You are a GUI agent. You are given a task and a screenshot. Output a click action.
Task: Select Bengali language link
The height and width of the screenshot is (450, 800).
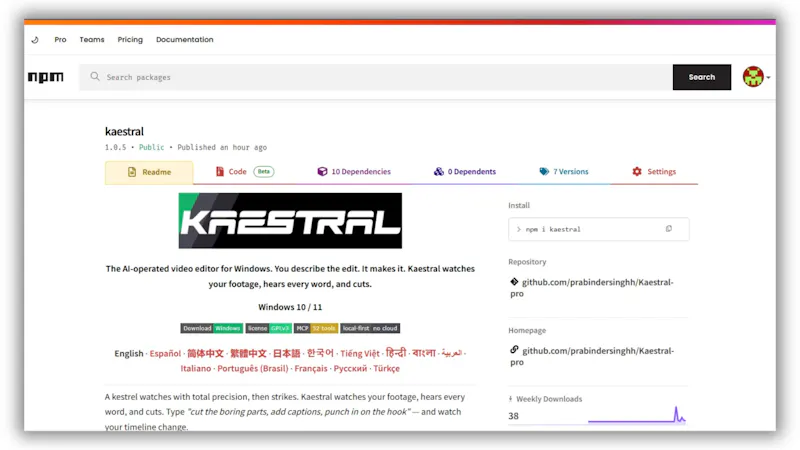click(424, 353)
